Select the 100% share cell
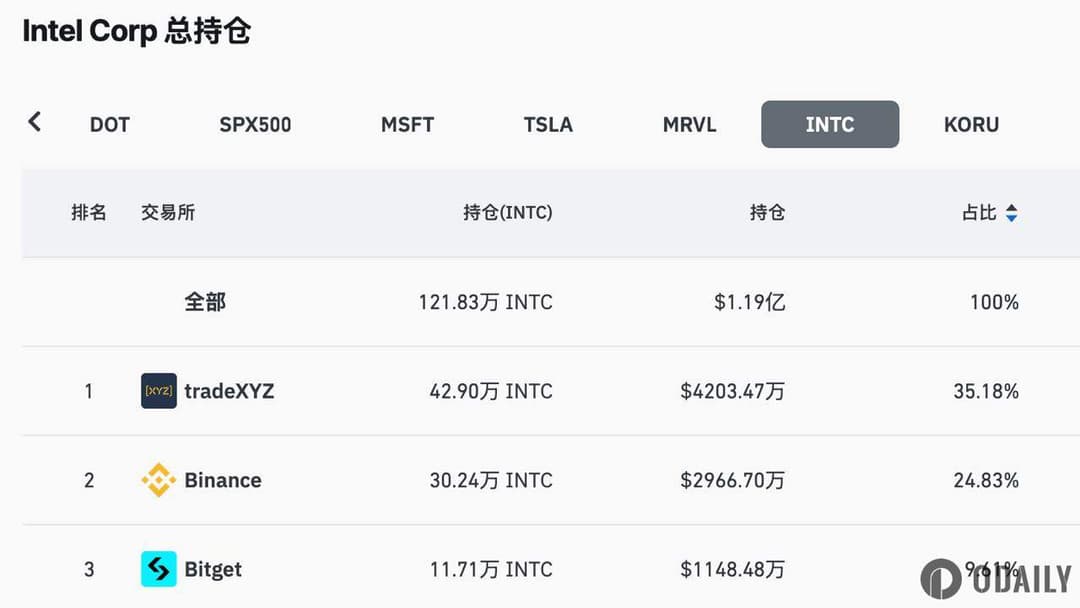The width and height of the screenshot is (1080, 608). (994, 302)
